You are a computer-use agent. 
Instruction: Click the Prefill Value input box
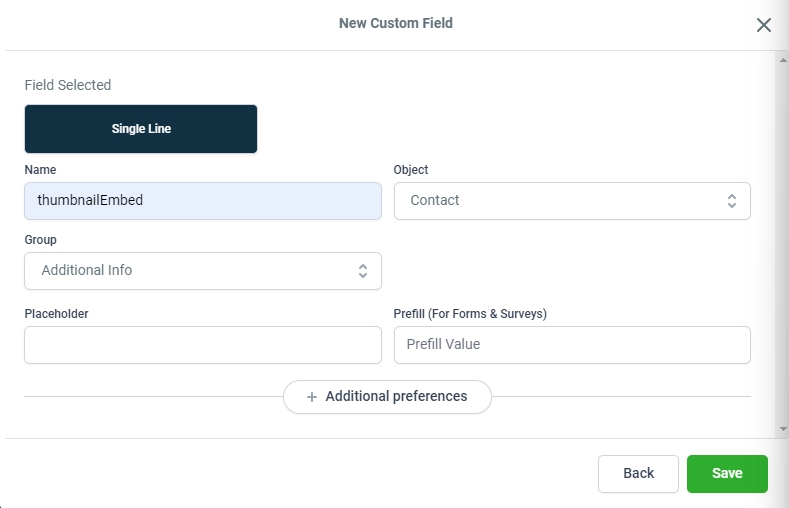(571, 345)
